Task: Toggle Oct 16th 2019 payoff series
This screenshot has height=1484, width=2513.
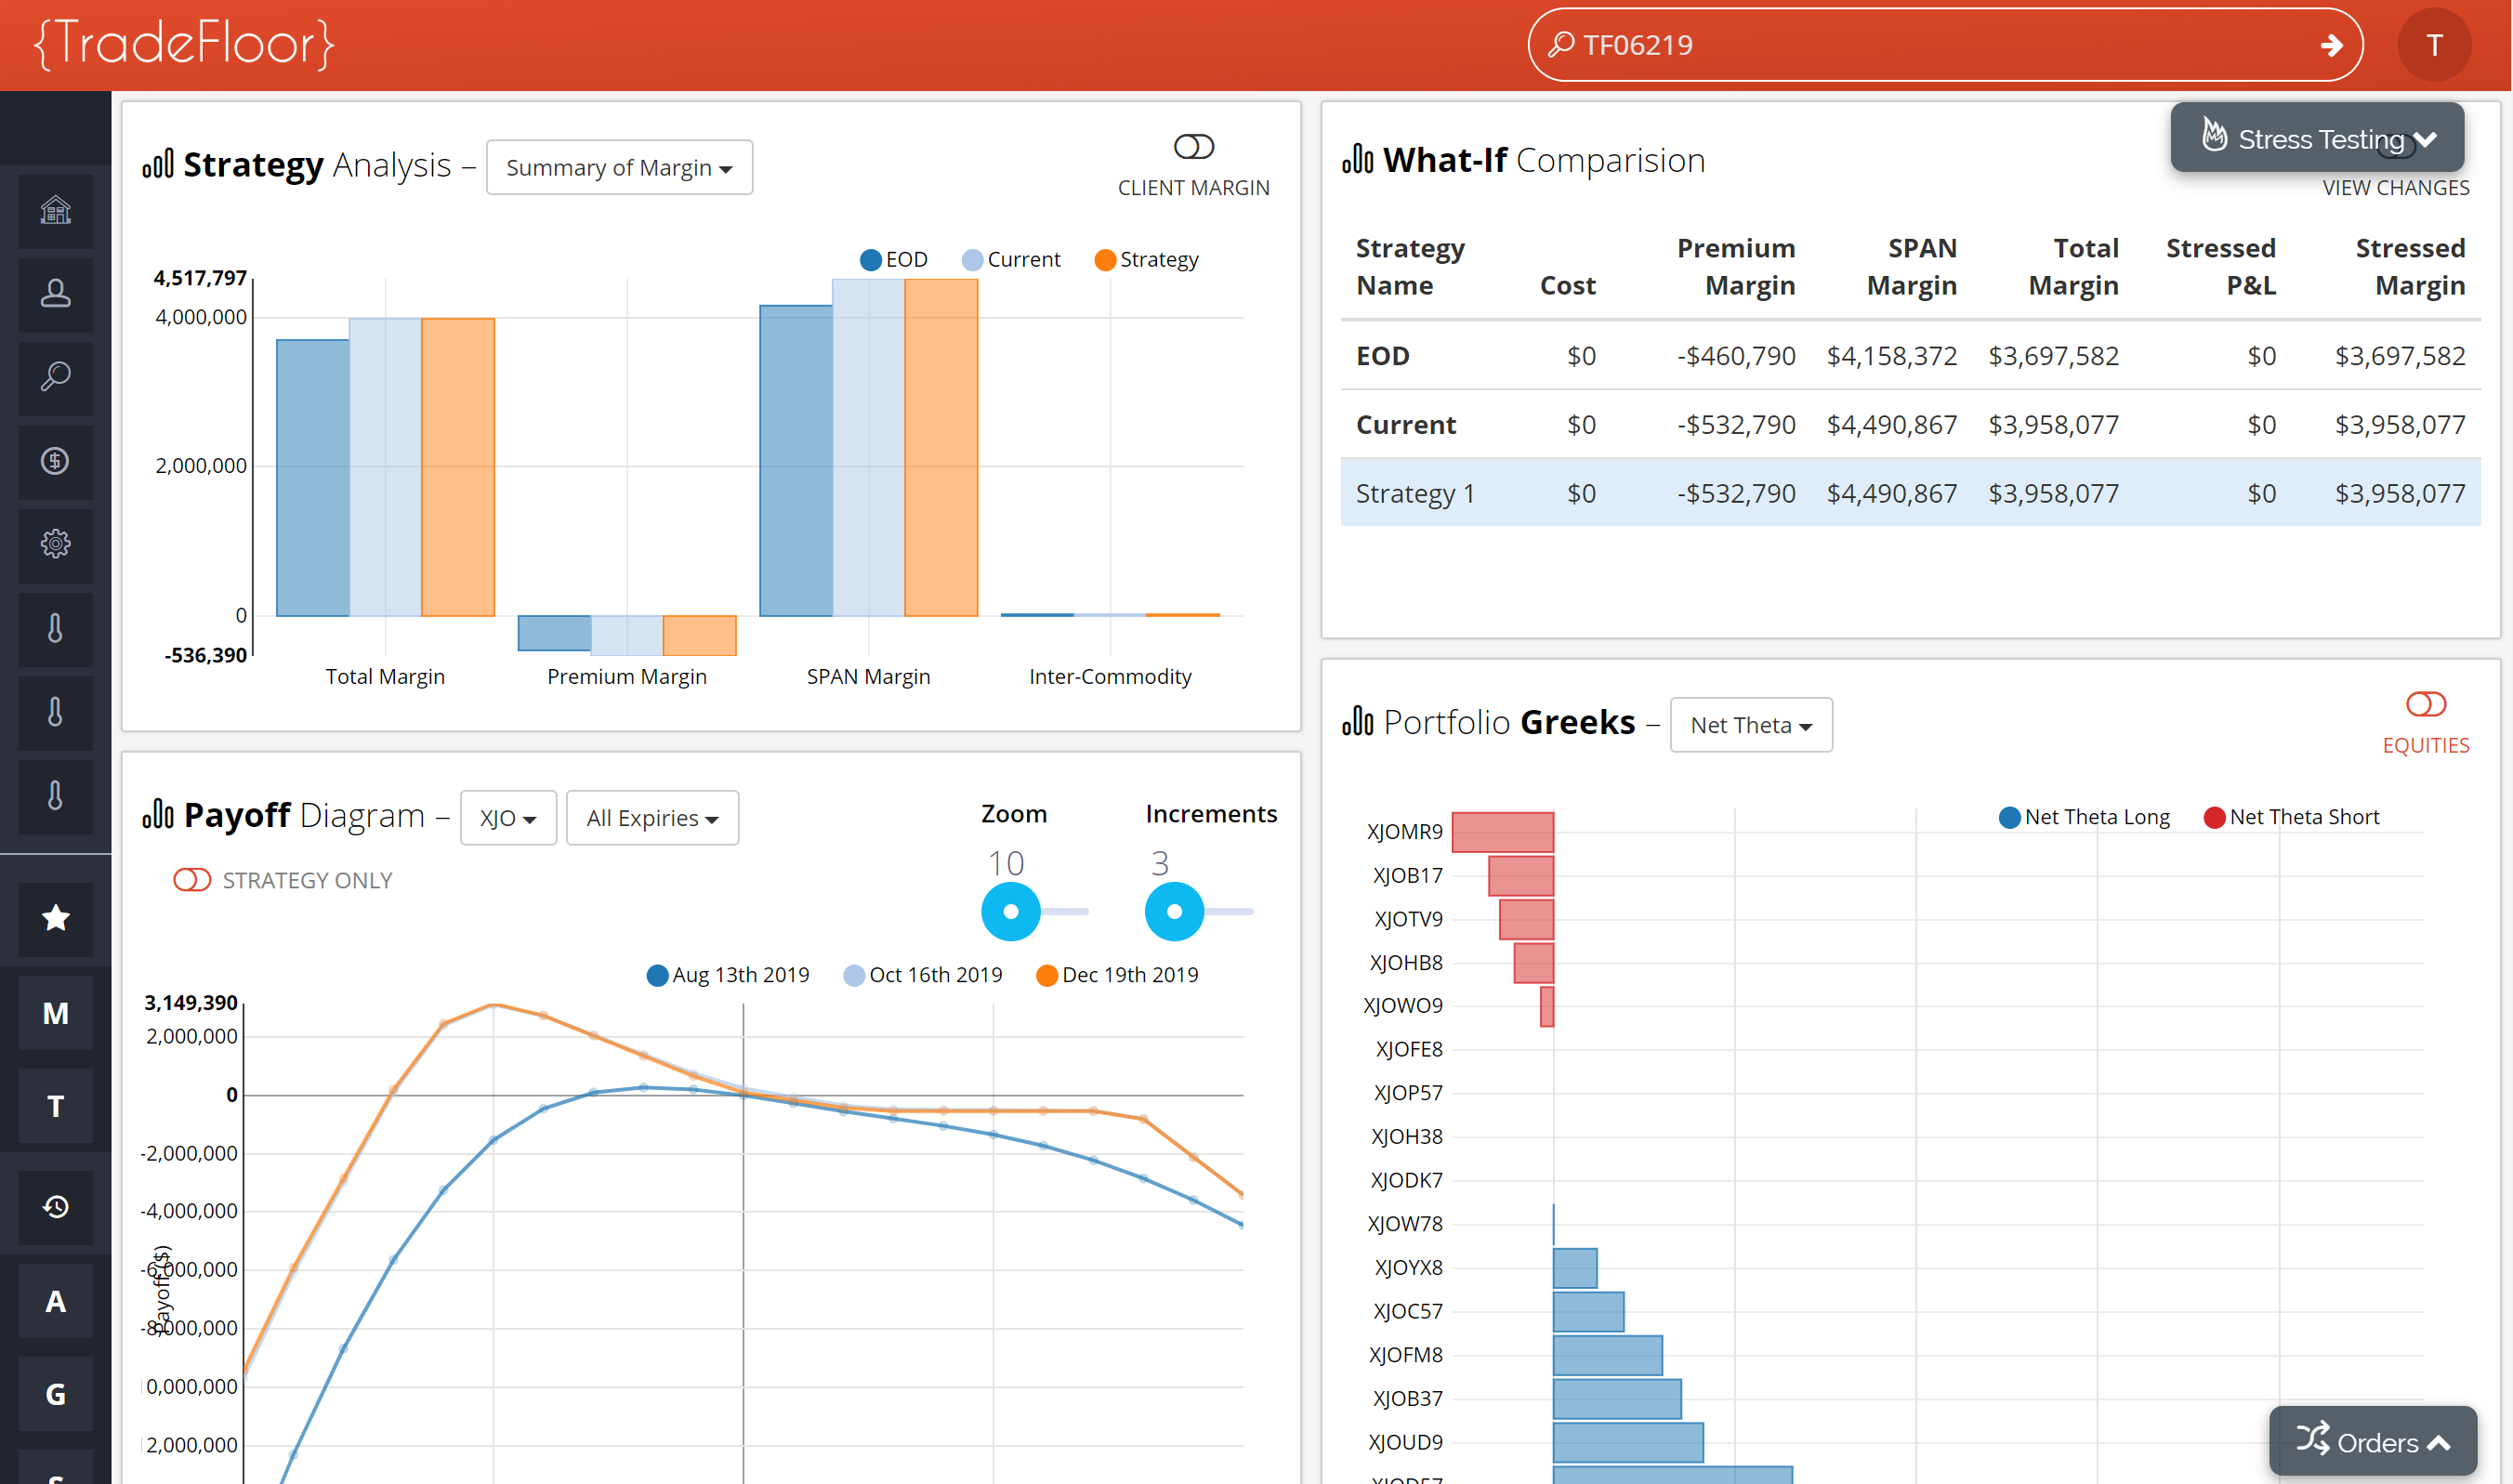Action: point(923,975)
